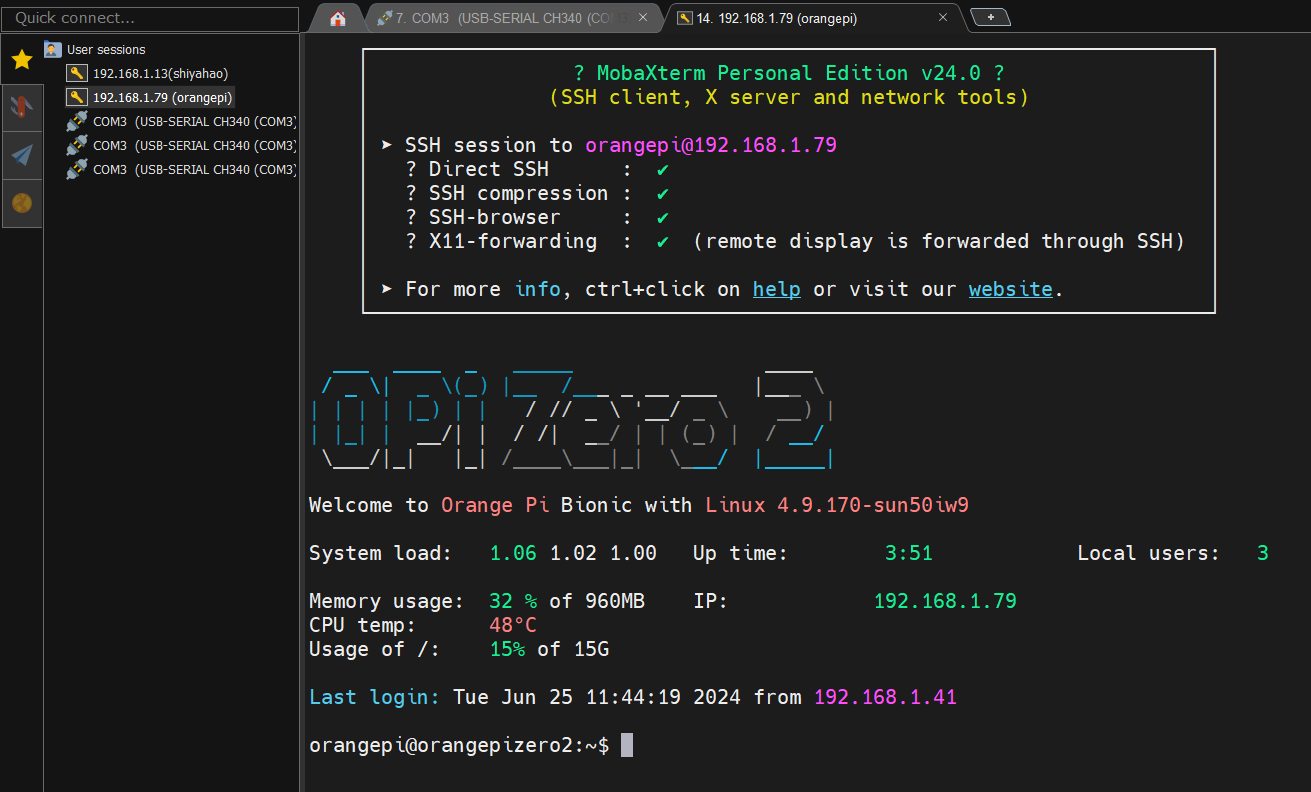Click Last login source address 192.168.1.41
1311x792 pixels.
[x=885, y=697]
